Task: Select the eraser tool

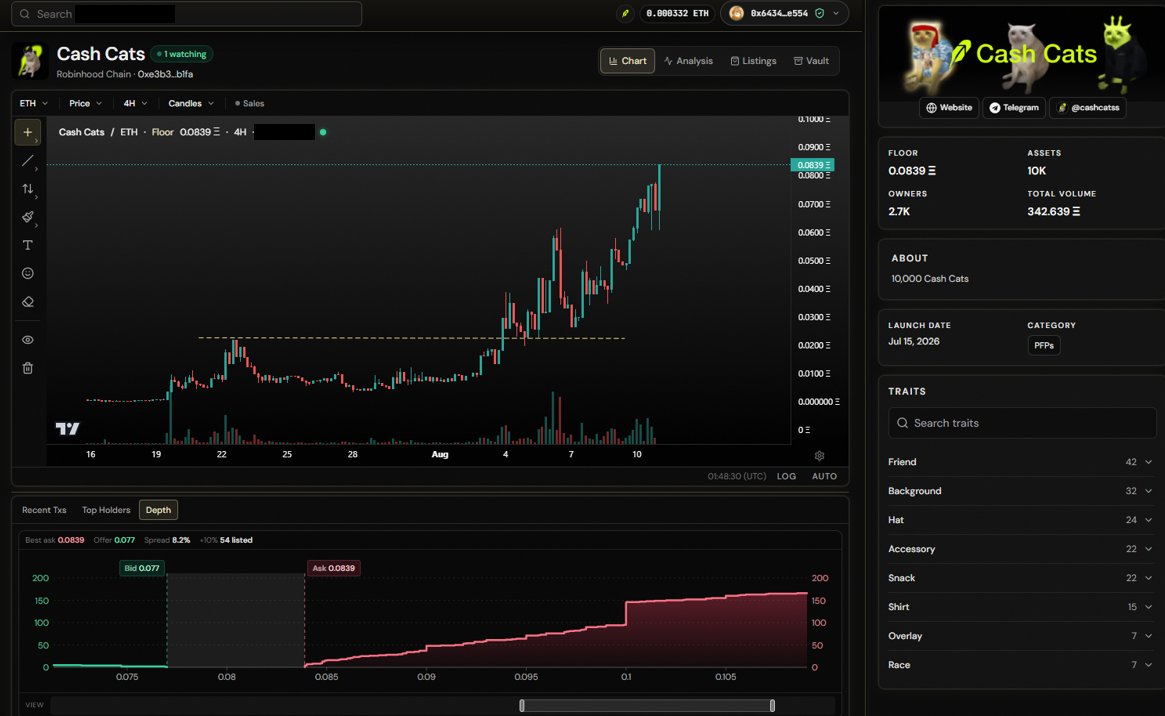Action: tap(27, 302)
